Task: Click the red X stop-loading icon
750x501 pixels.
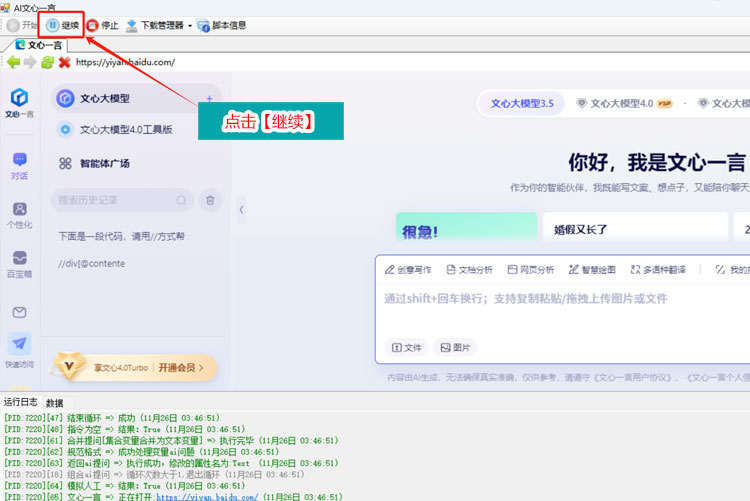Action: pos(65,62)
